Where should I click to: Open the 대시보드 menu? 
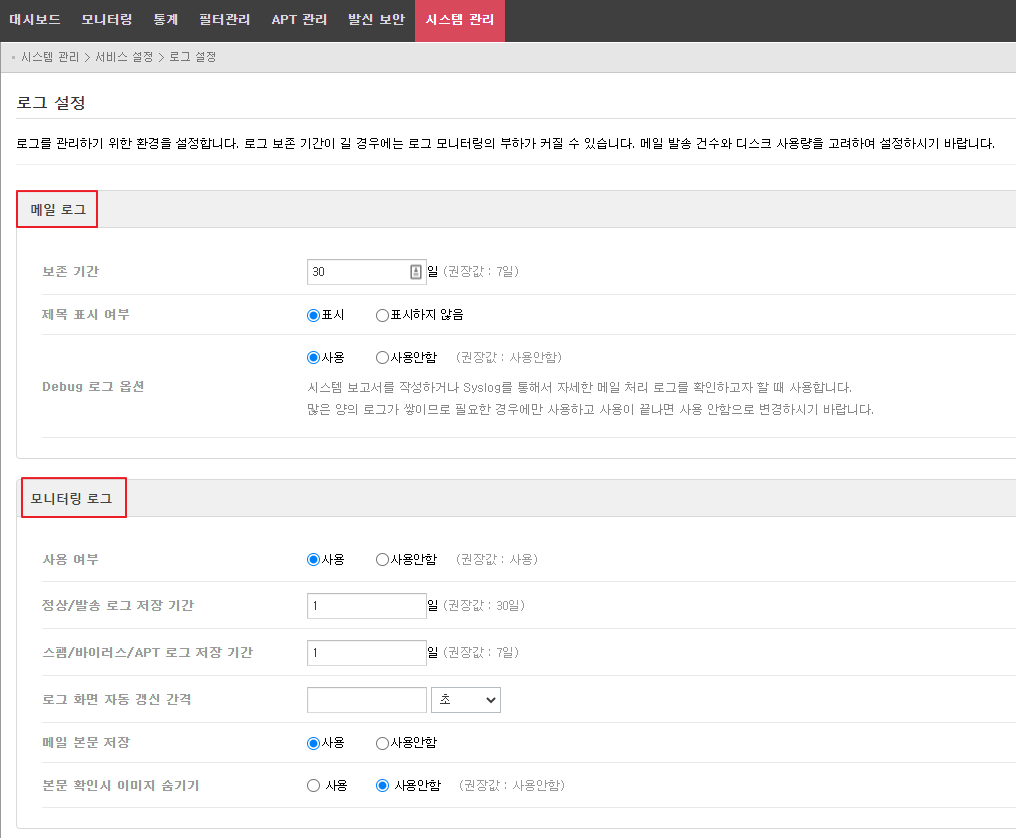pyautogui.click(x=36, y=20)
